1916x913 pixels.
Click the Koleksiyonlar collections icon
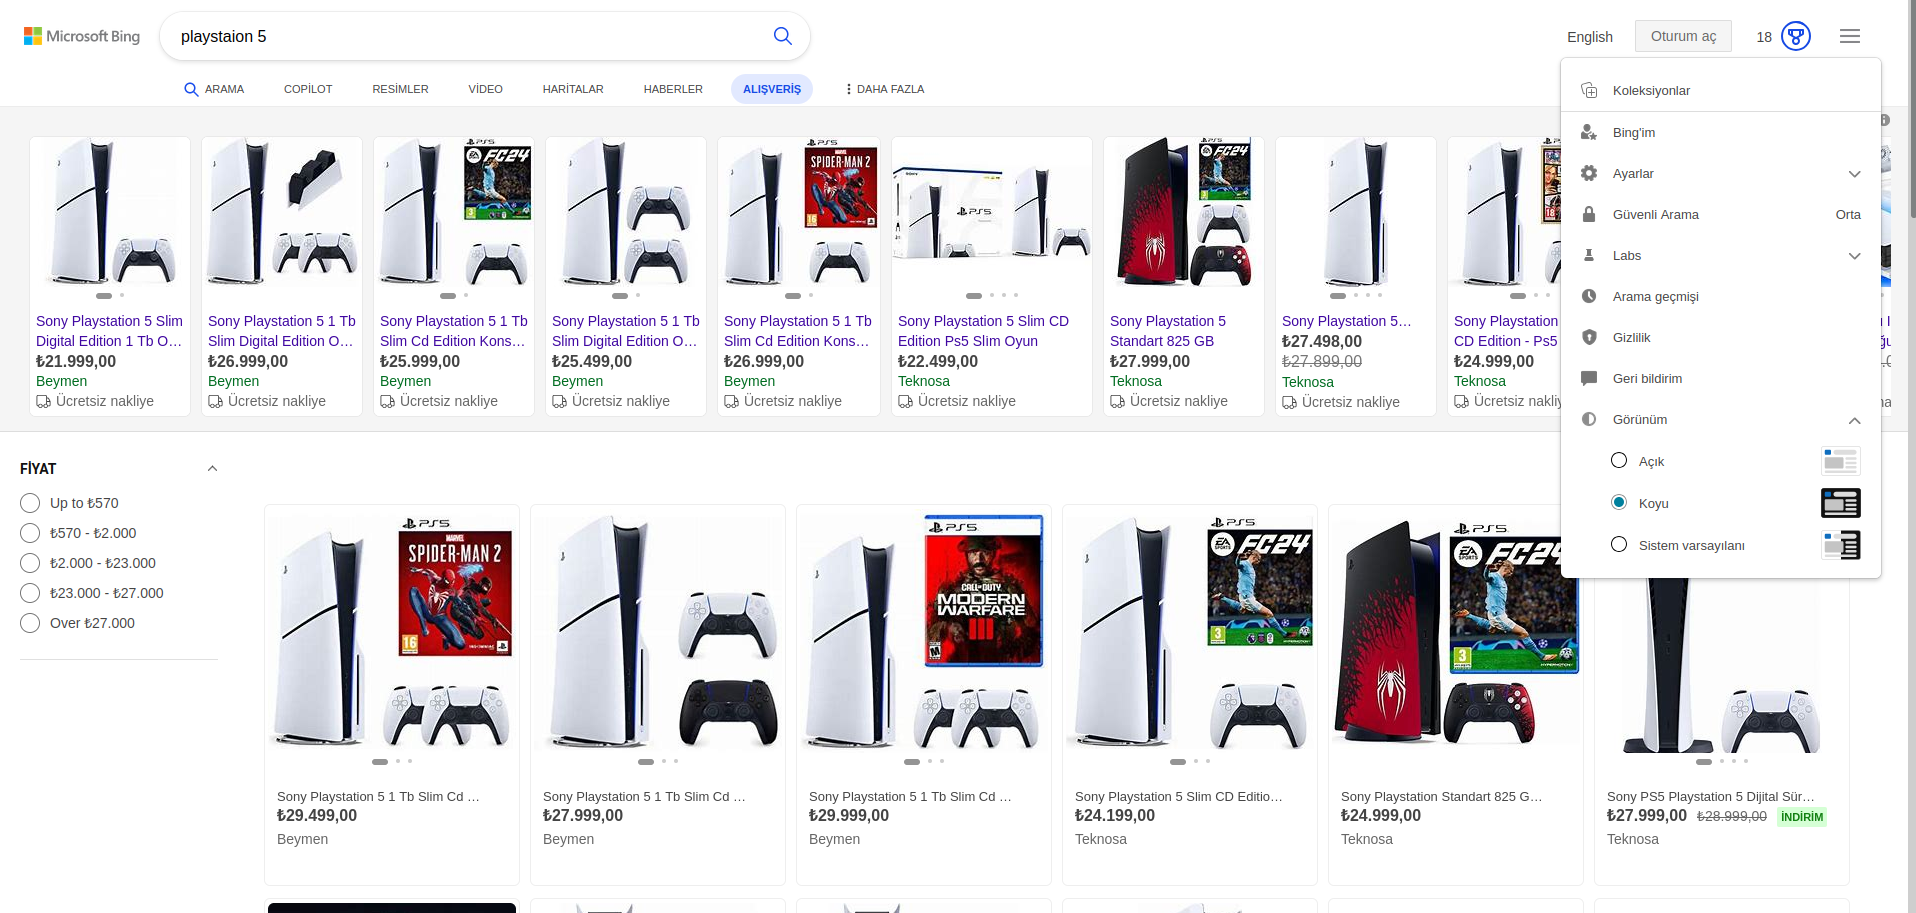(1589, 90)
